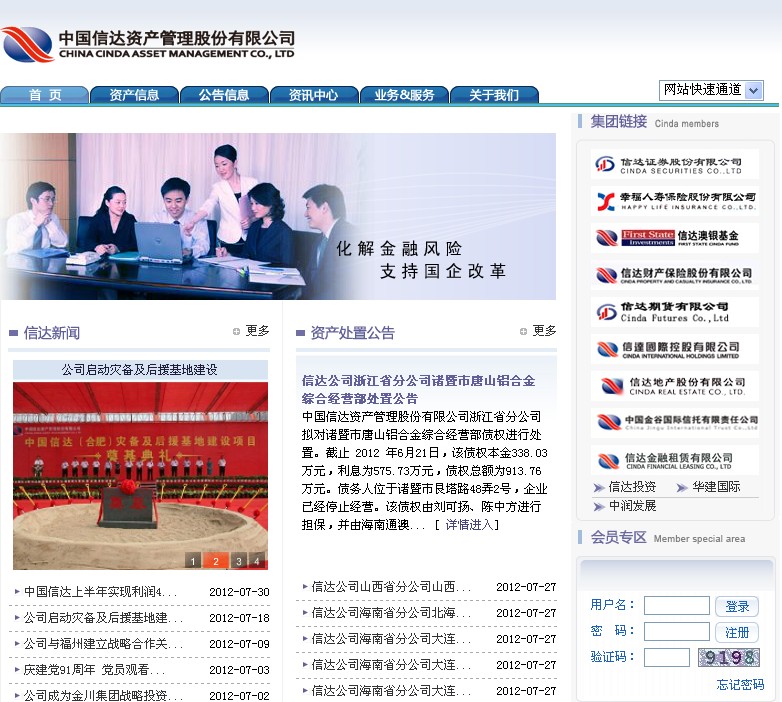This screenshot has width=782, height=702.
Task: Open headline 公司启动灾备及后援基地建设
Action: pyautogui.click(x=140, y=369)
